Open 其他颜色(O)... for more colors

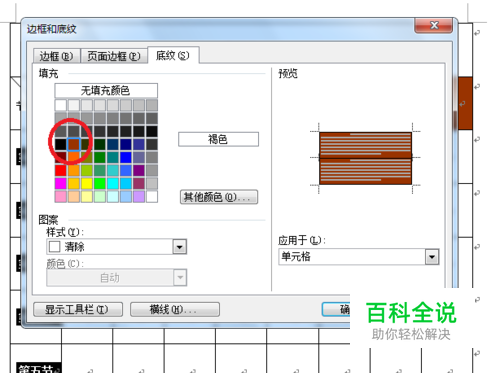[x=219, y=197]
